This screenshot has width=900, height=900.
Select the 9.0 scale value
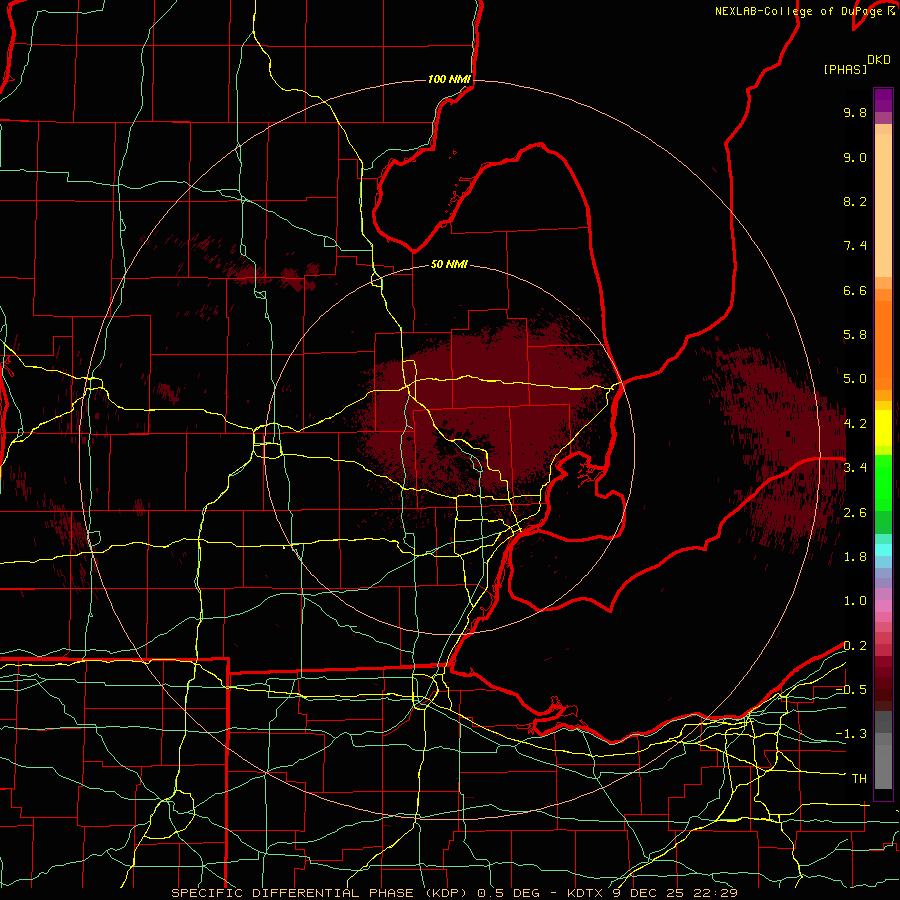(855, 157)
